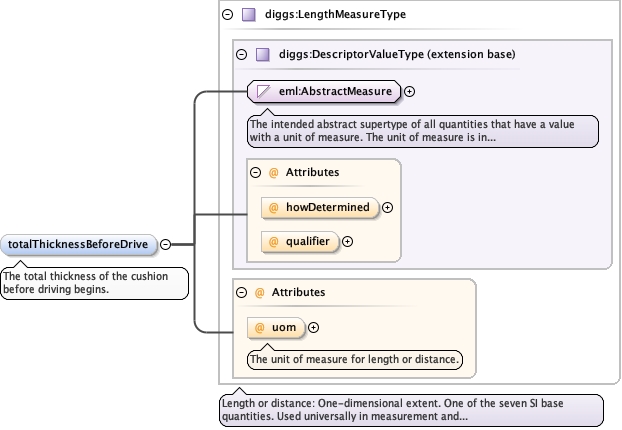
Task: Click the @ icon of the Attributes group containing howDetermined
Action: [273, 172]
